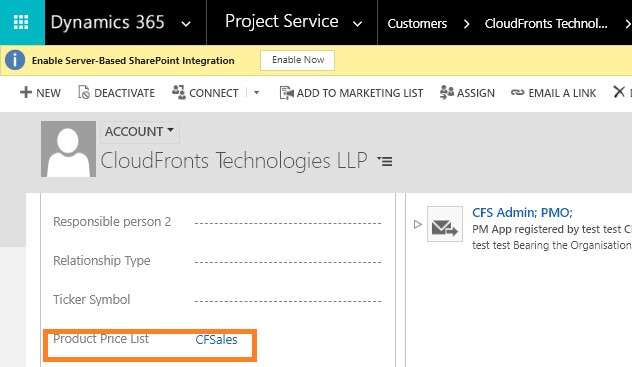Screen dimensions: 632x367
Task: Email a link to this record
Action: click(562, 93)
